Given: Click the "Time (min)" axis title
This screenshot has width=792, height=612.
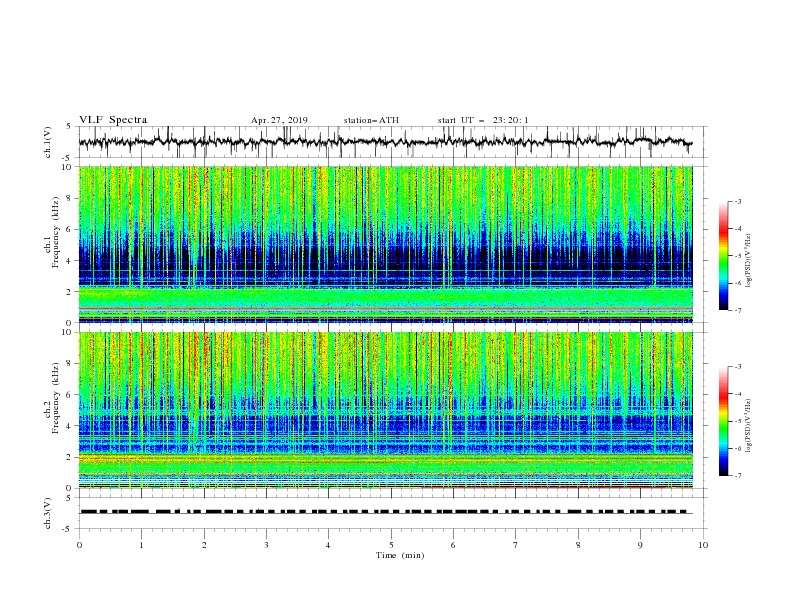Looking at the screenshot, I should 400,555.
